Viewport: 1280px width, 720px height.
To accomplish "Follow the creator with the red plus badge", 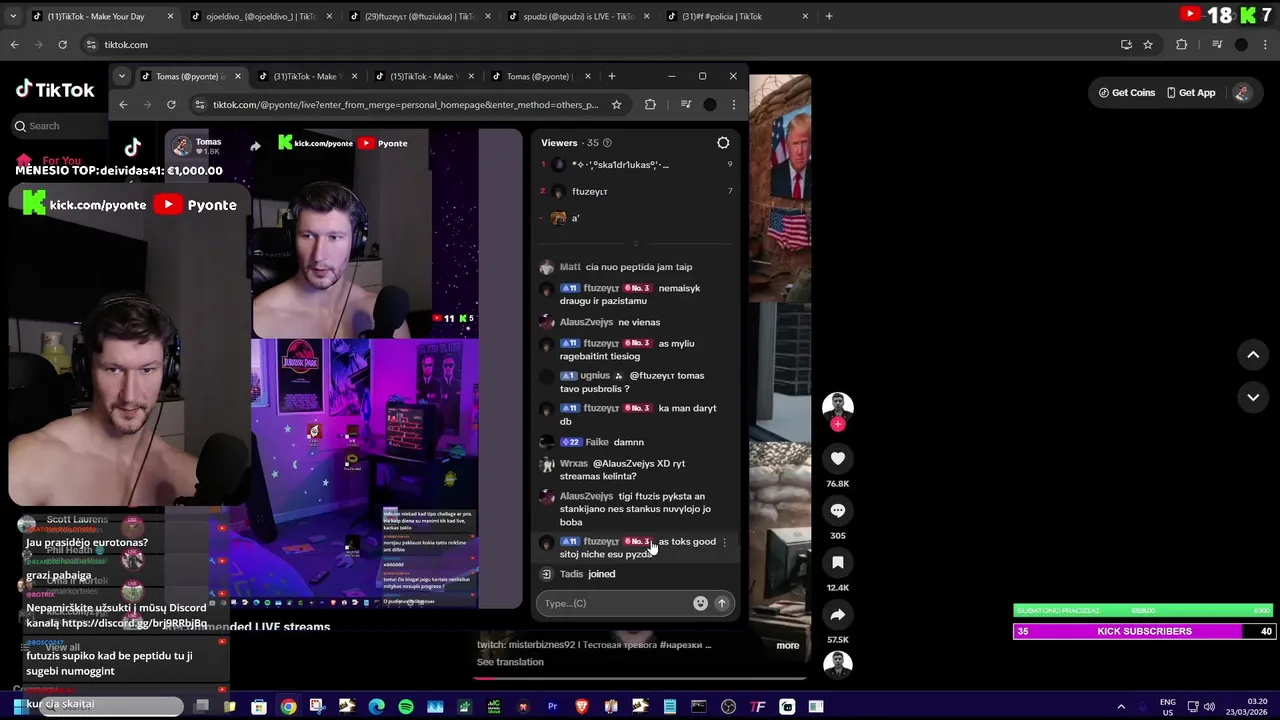I will point(838,424).
